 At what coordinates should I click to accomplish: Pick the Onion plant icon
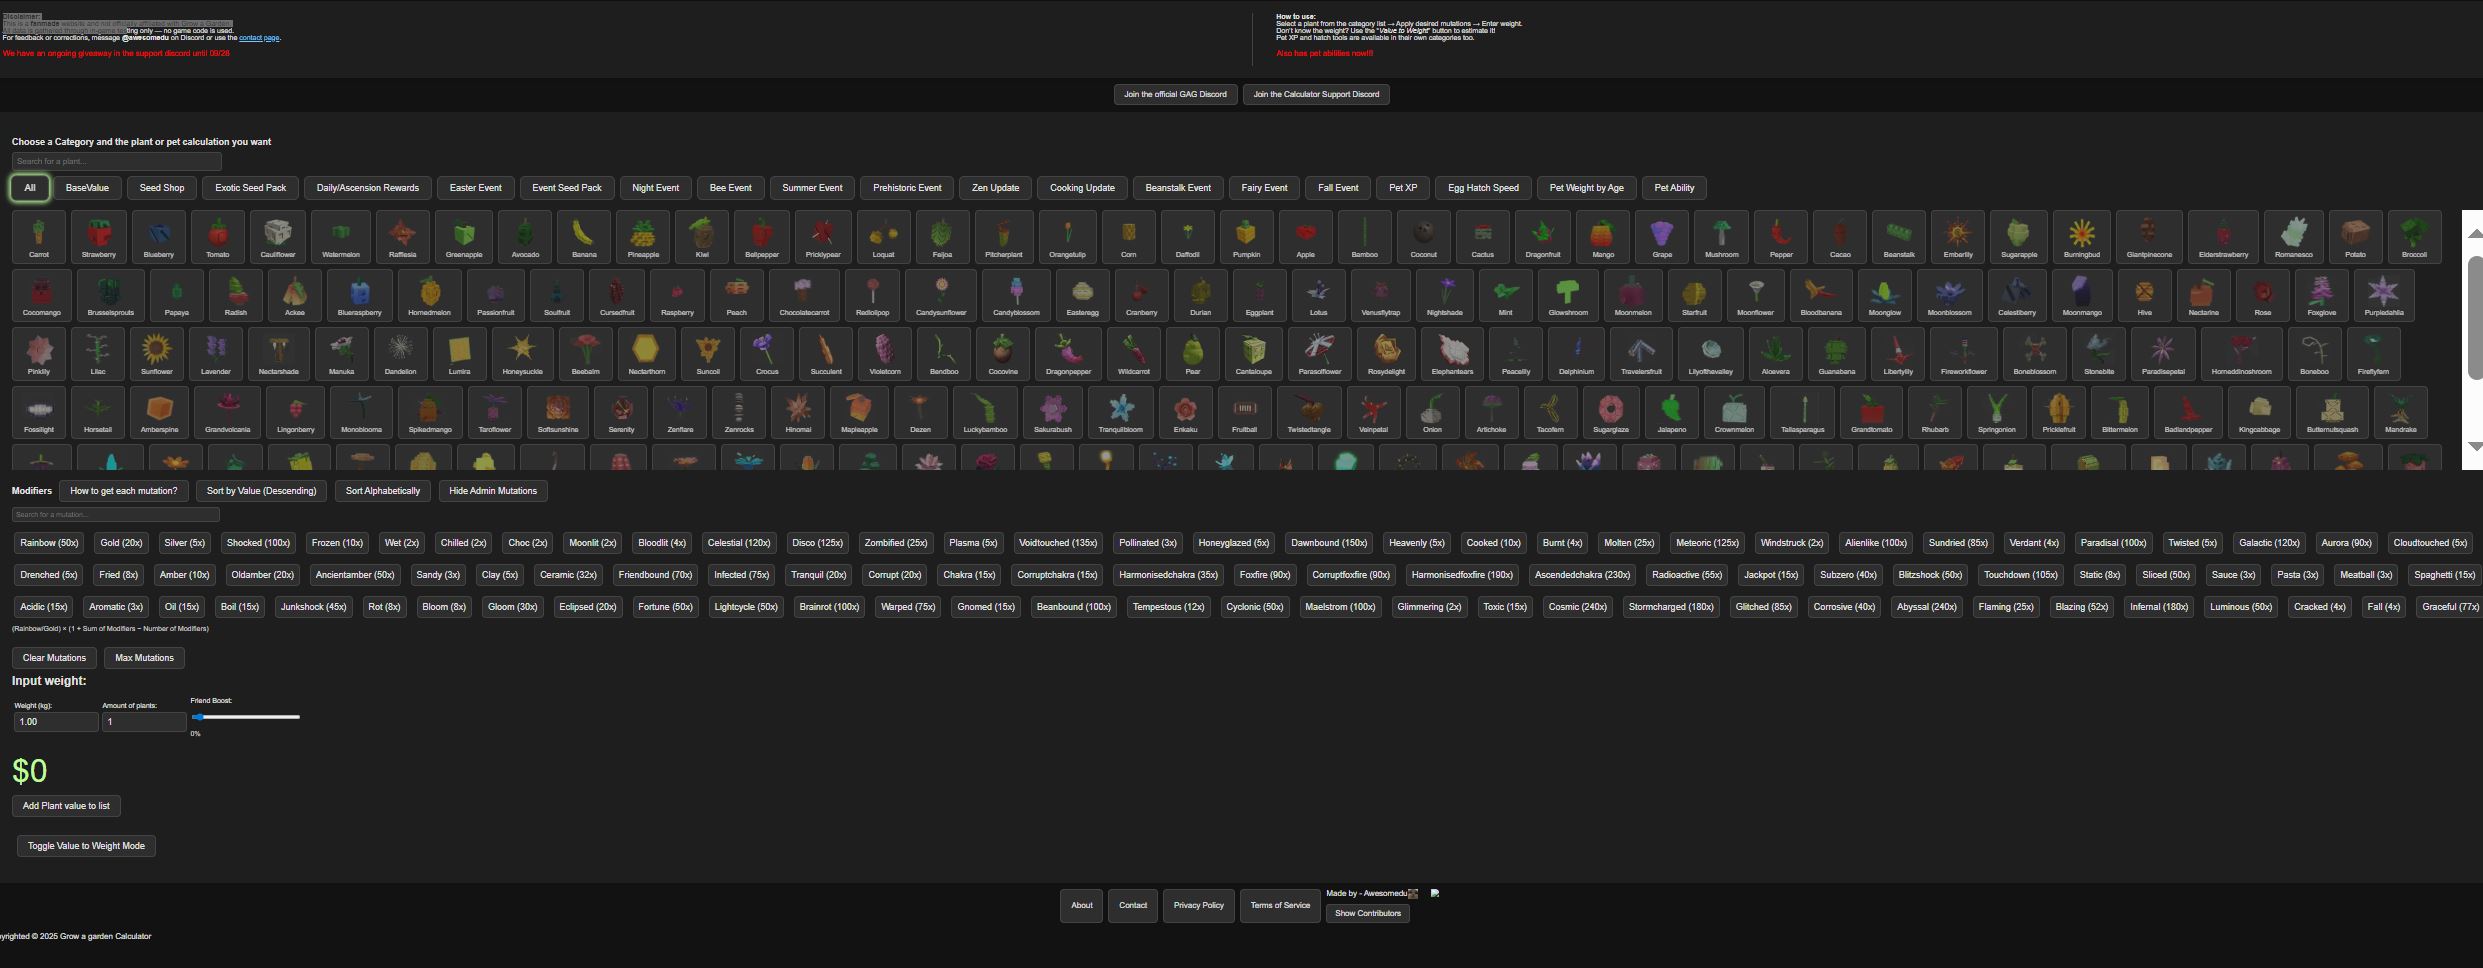(1432, 412)
